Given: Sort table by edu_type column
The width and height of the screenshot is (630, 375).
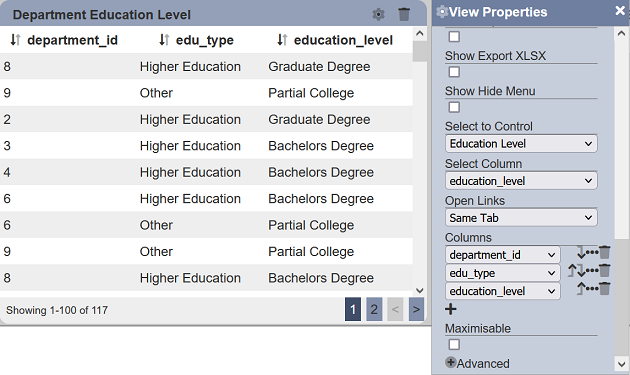Looking at the screenshot, I should point(164,39).
